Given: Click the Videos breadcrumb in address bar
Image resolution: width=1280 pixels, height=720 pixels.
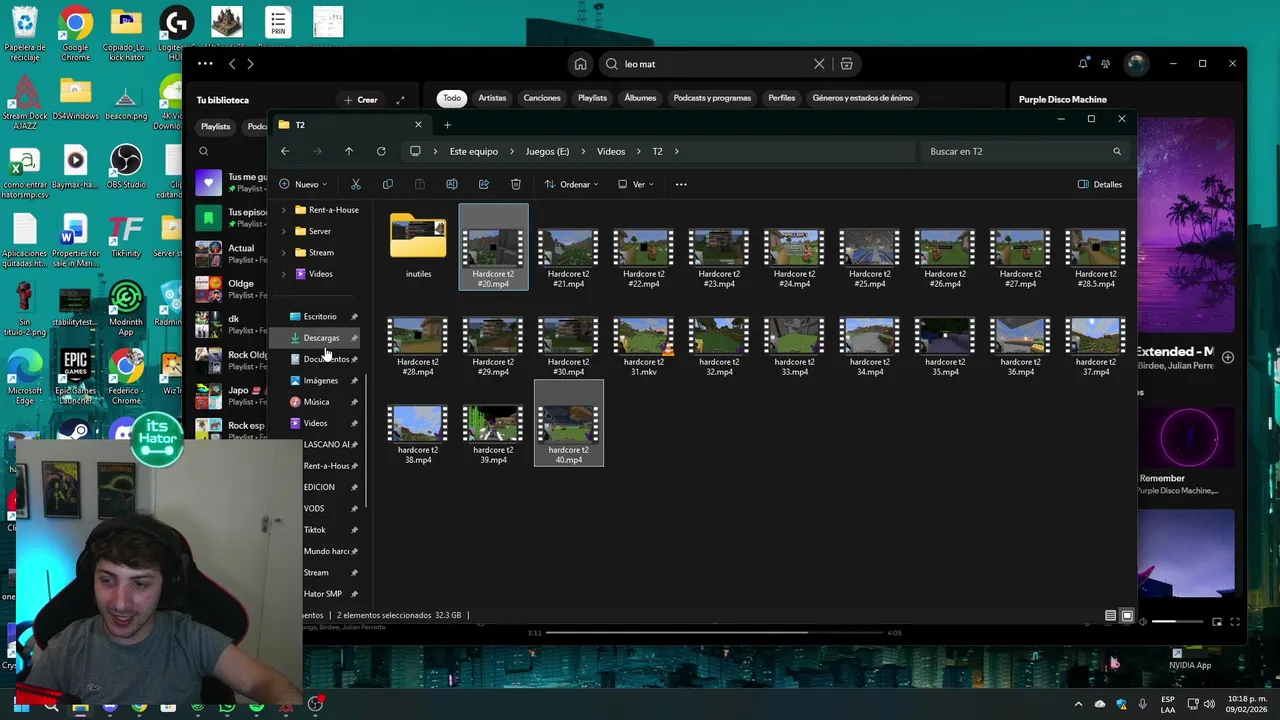Looking at the screenshot, I should (611, 151).
